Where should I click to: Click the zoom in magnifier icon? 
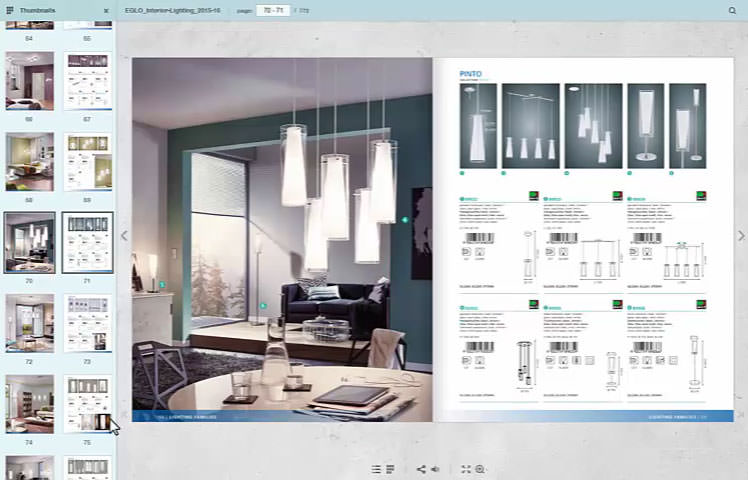pos(480,469)
